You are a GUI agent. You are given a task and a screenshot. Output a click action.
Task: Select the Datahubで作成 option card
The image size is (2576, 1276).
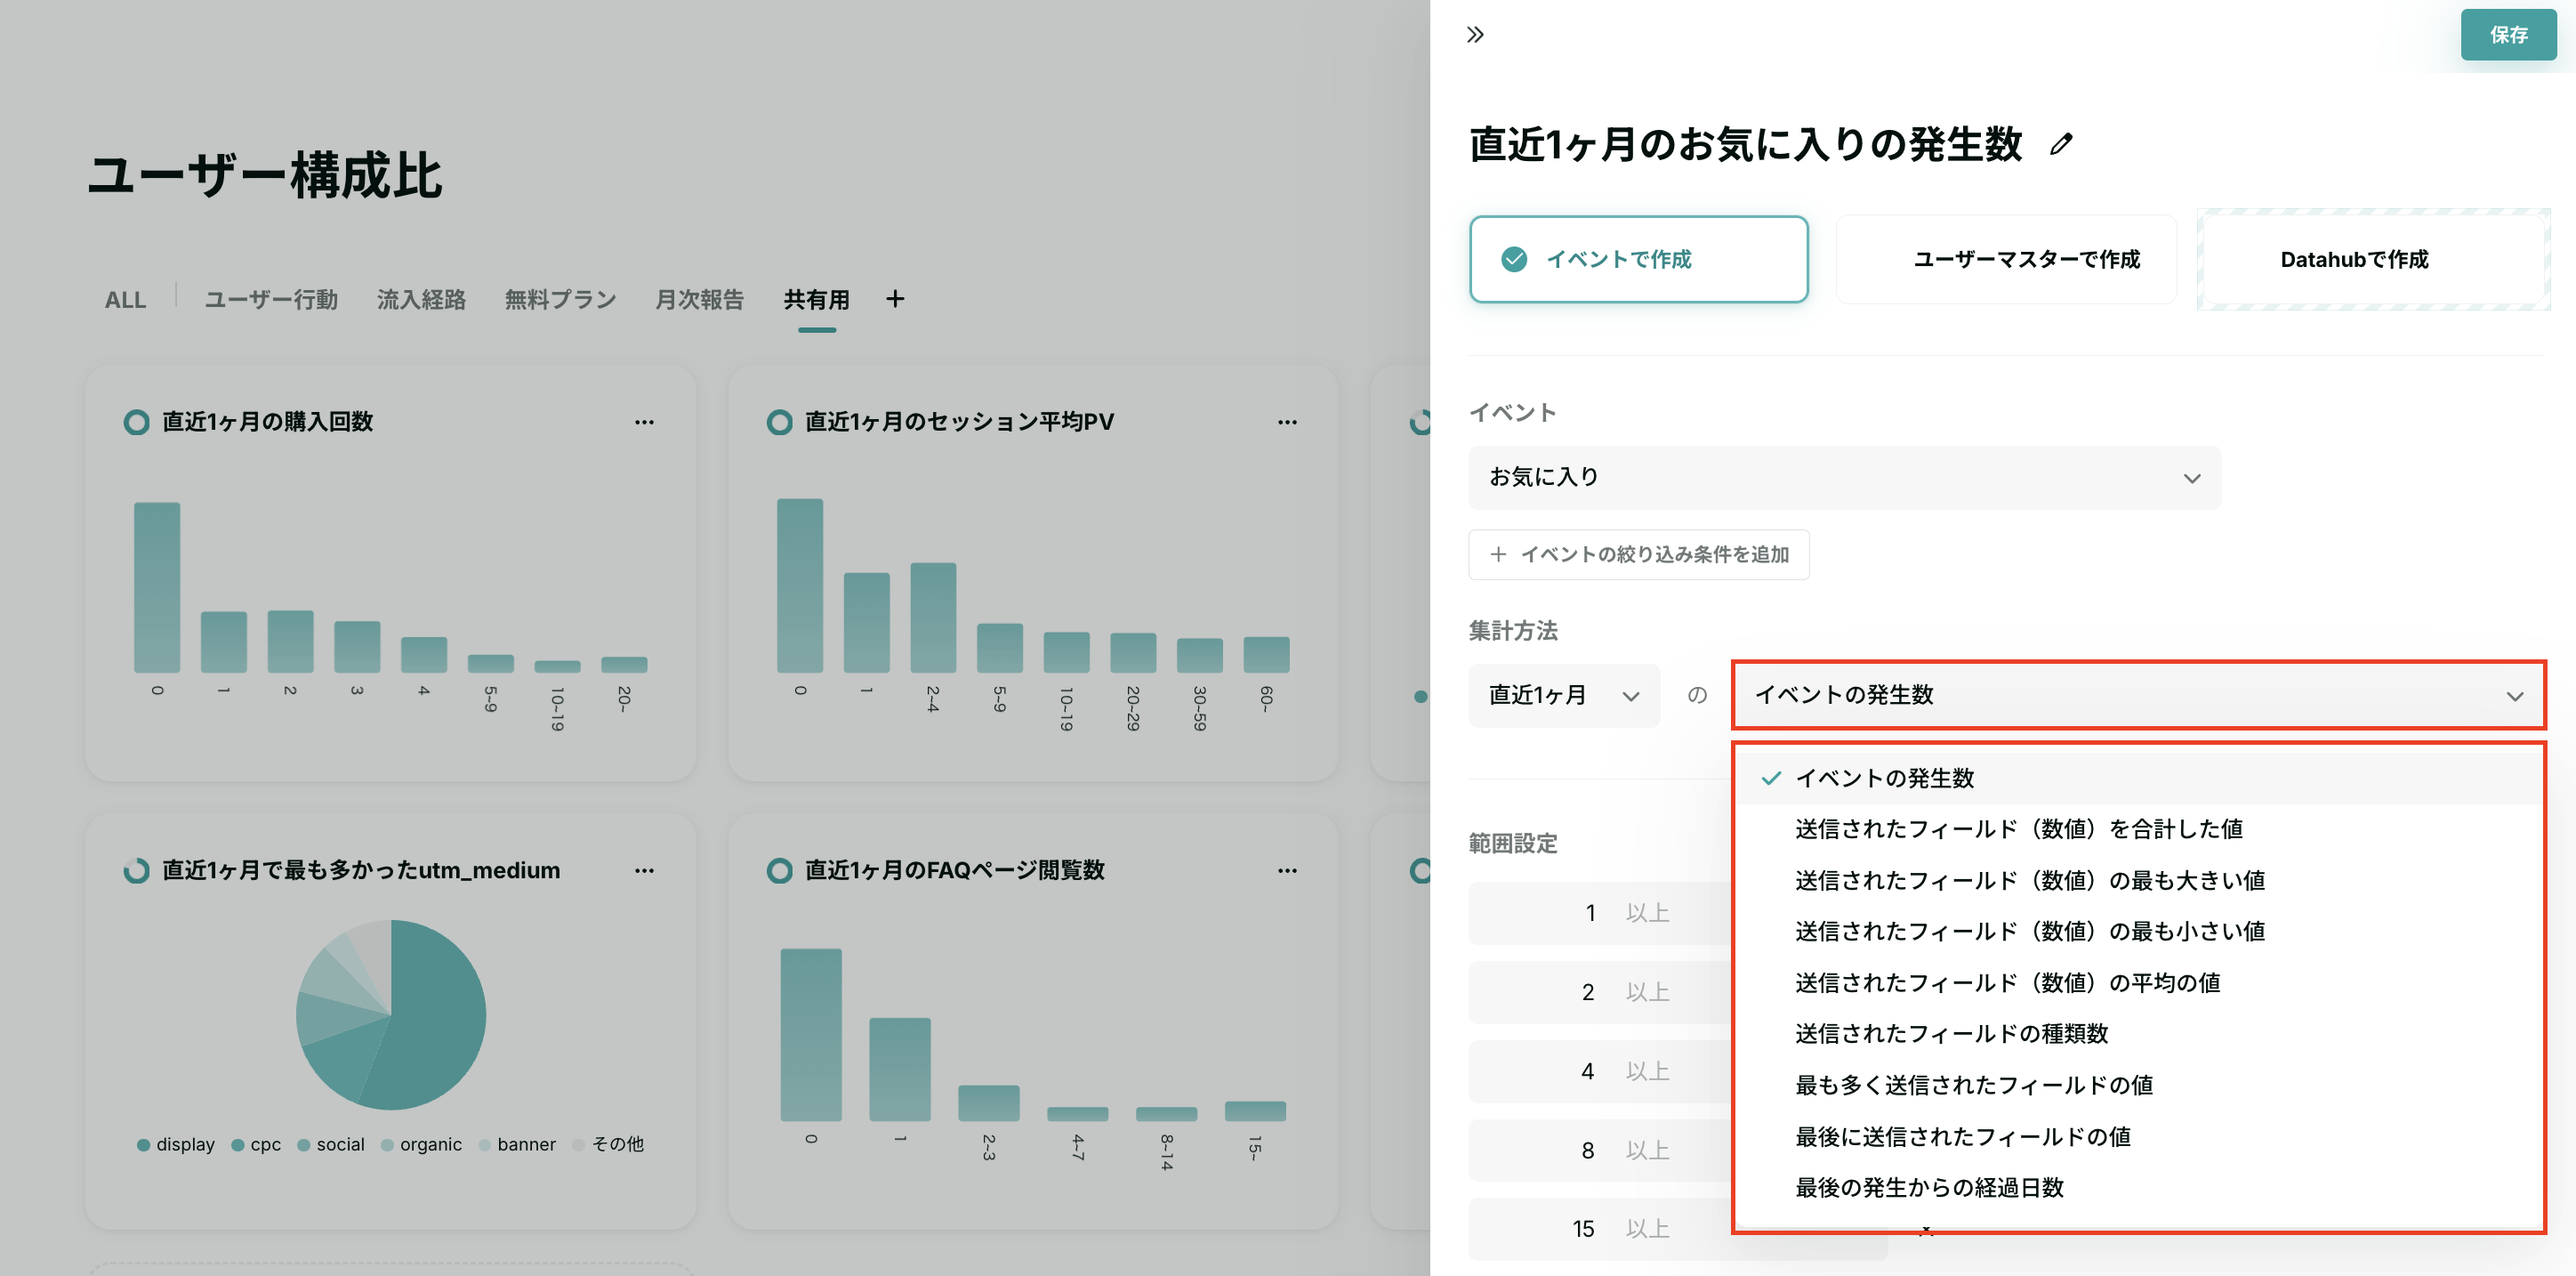[x=2373, y=259]
